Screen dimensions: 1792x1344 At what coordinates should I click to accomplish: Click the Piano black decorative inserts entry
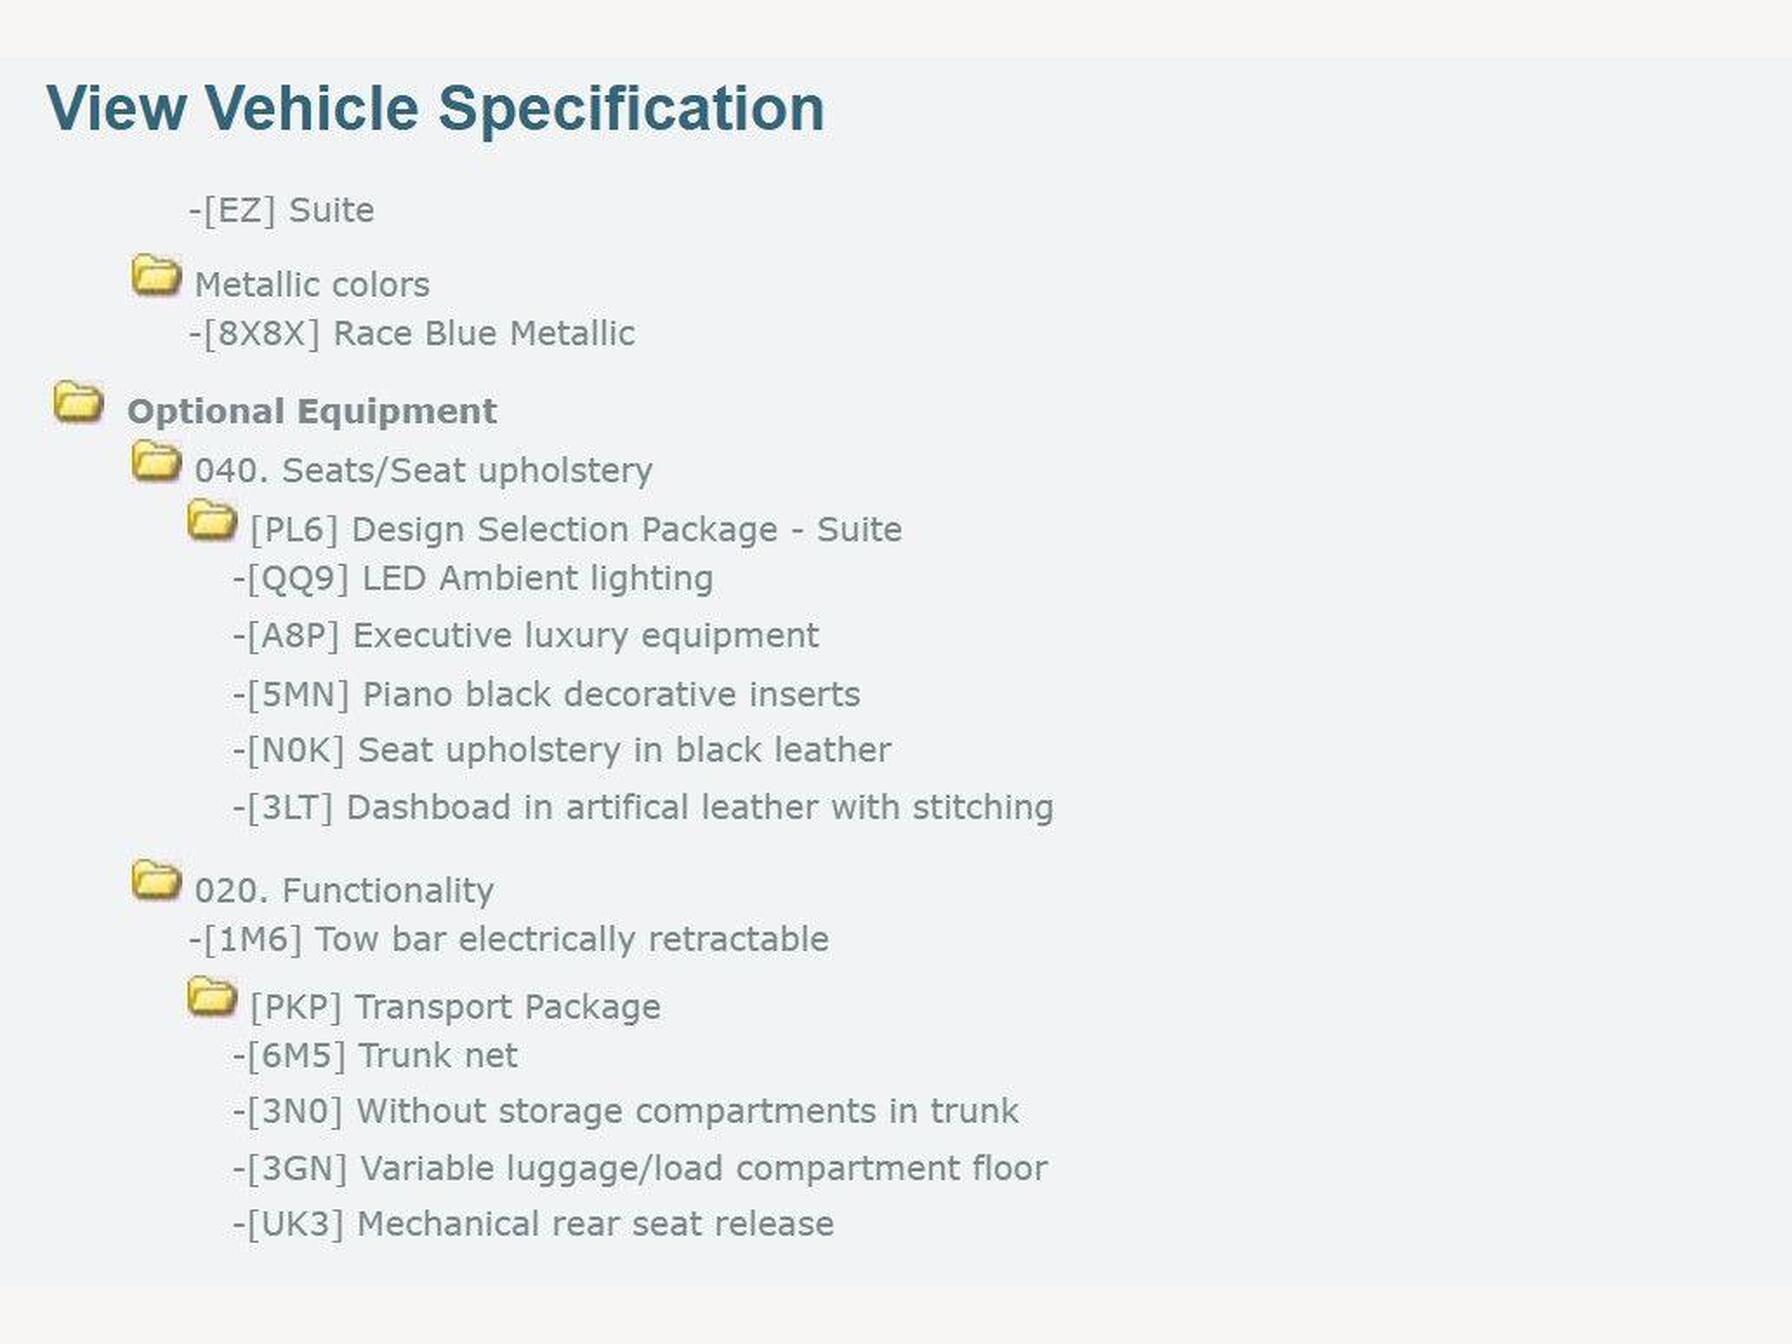tap(547, 694)
